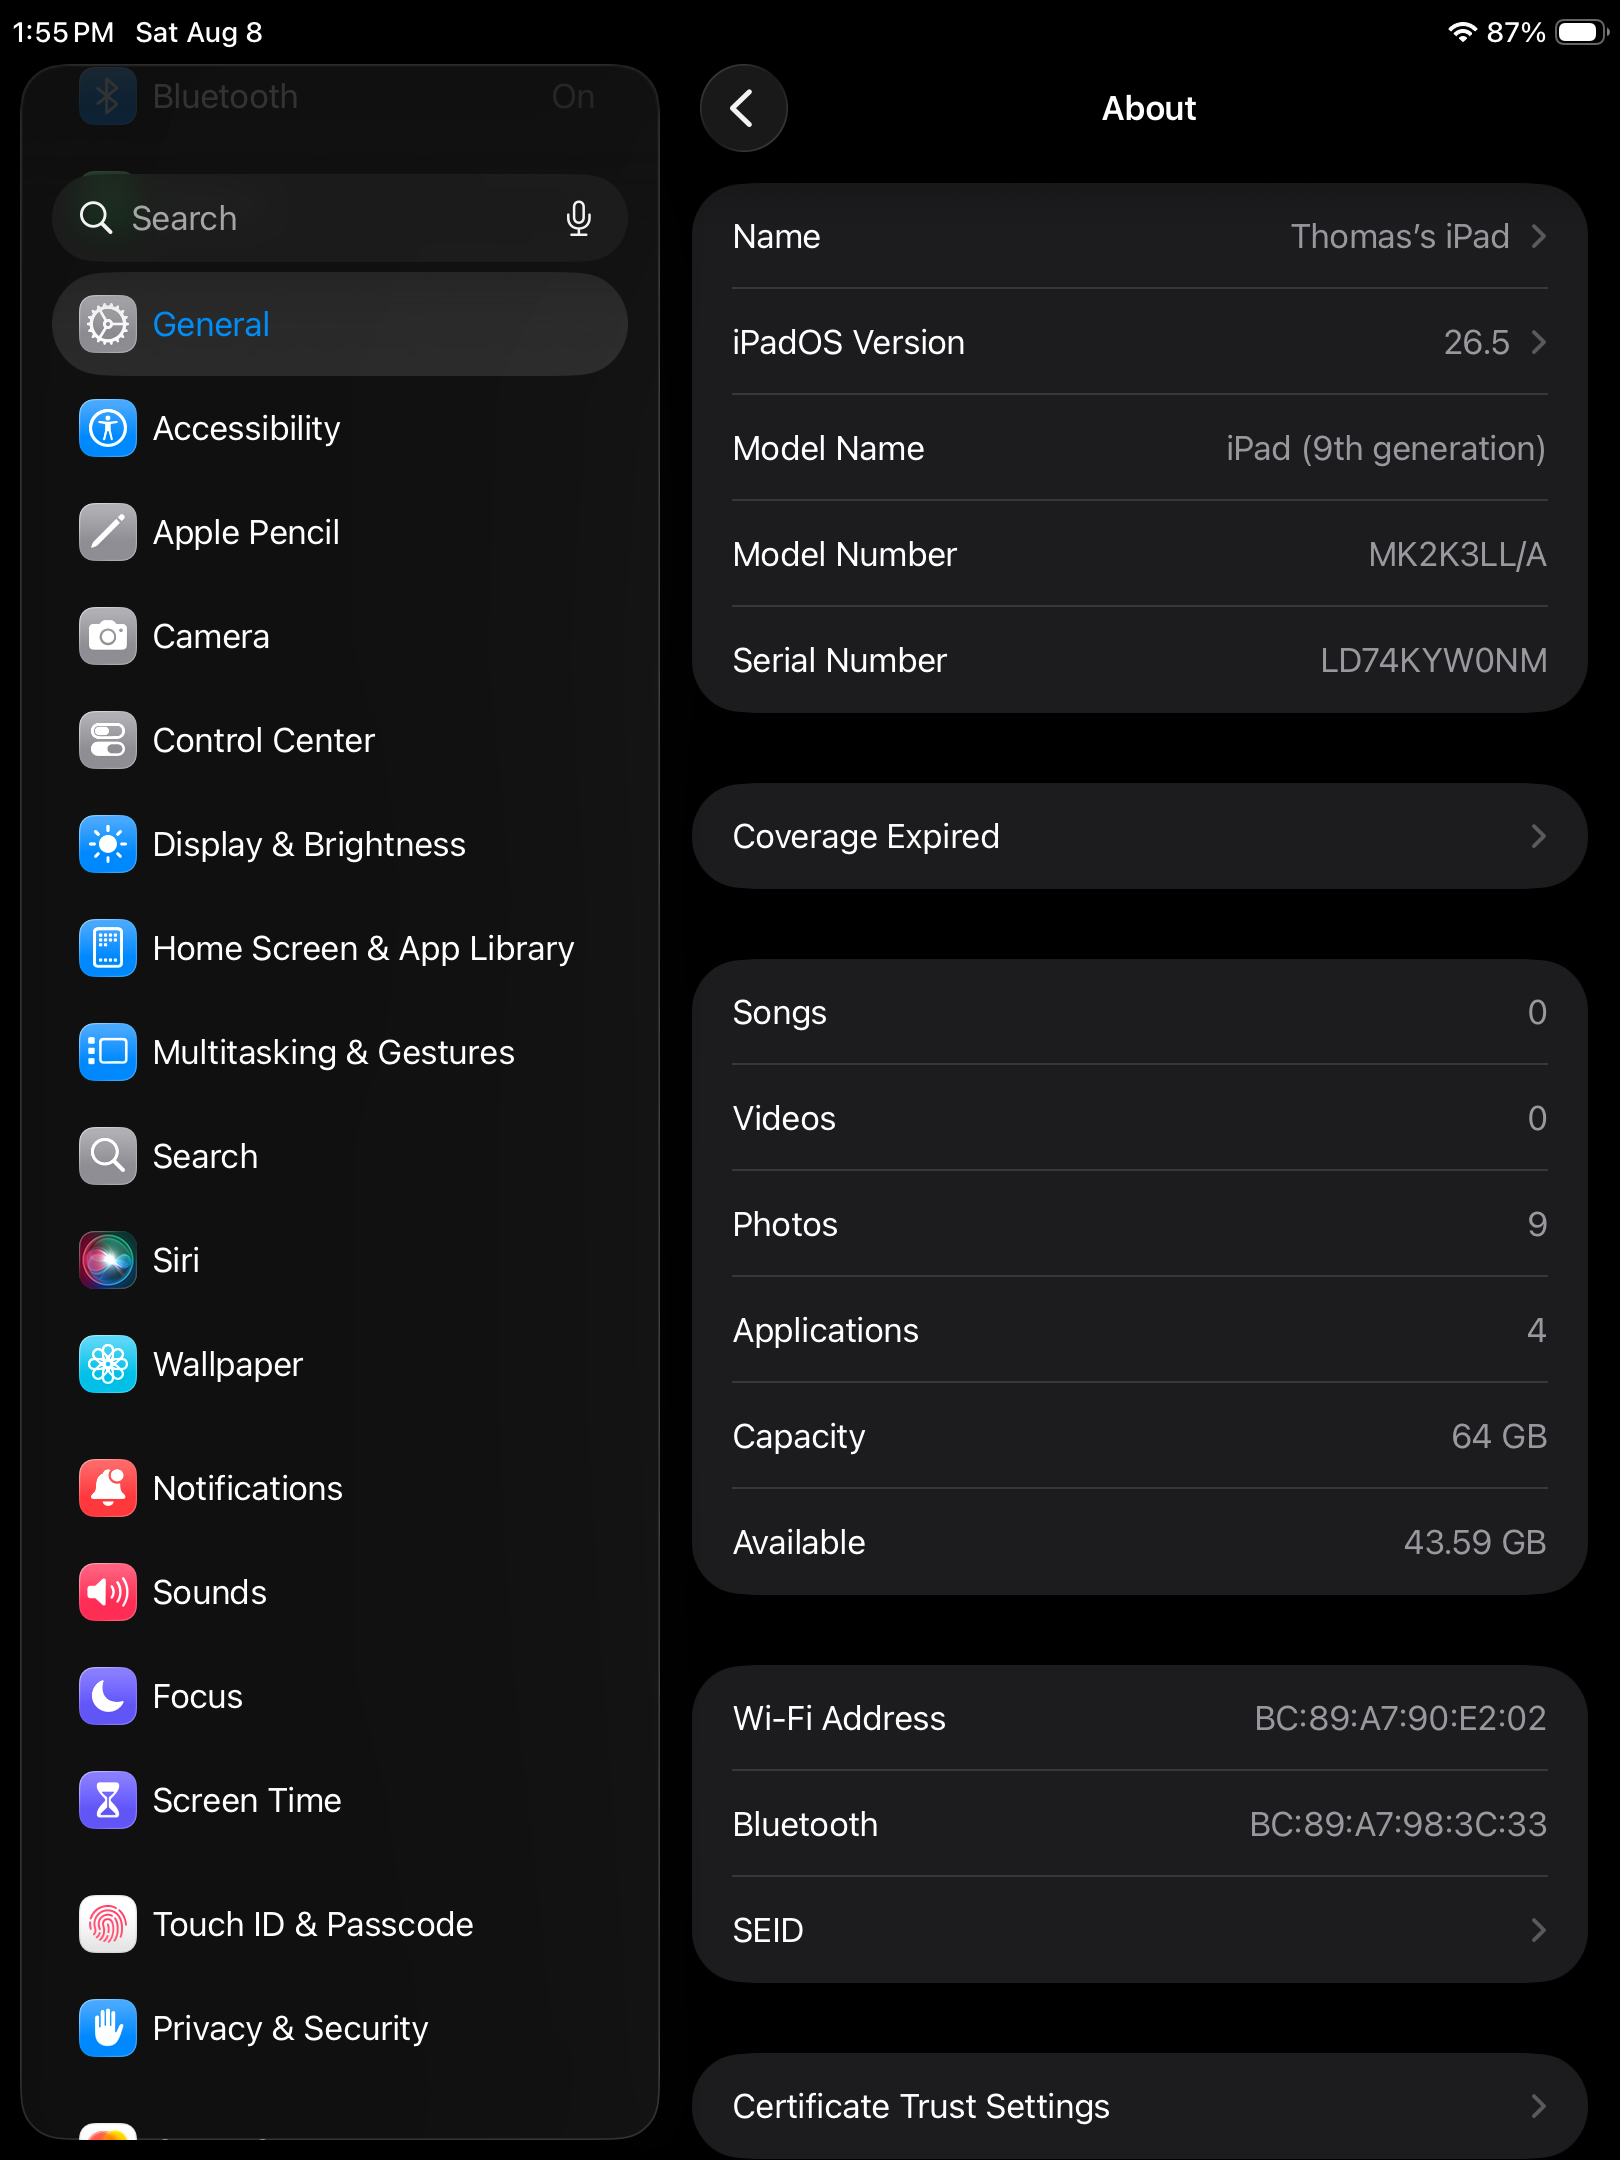The height and width of the screenshot is (2160, 1620).
Task: Tap the magnifier in the search bar
Action: tap(96, 218)
